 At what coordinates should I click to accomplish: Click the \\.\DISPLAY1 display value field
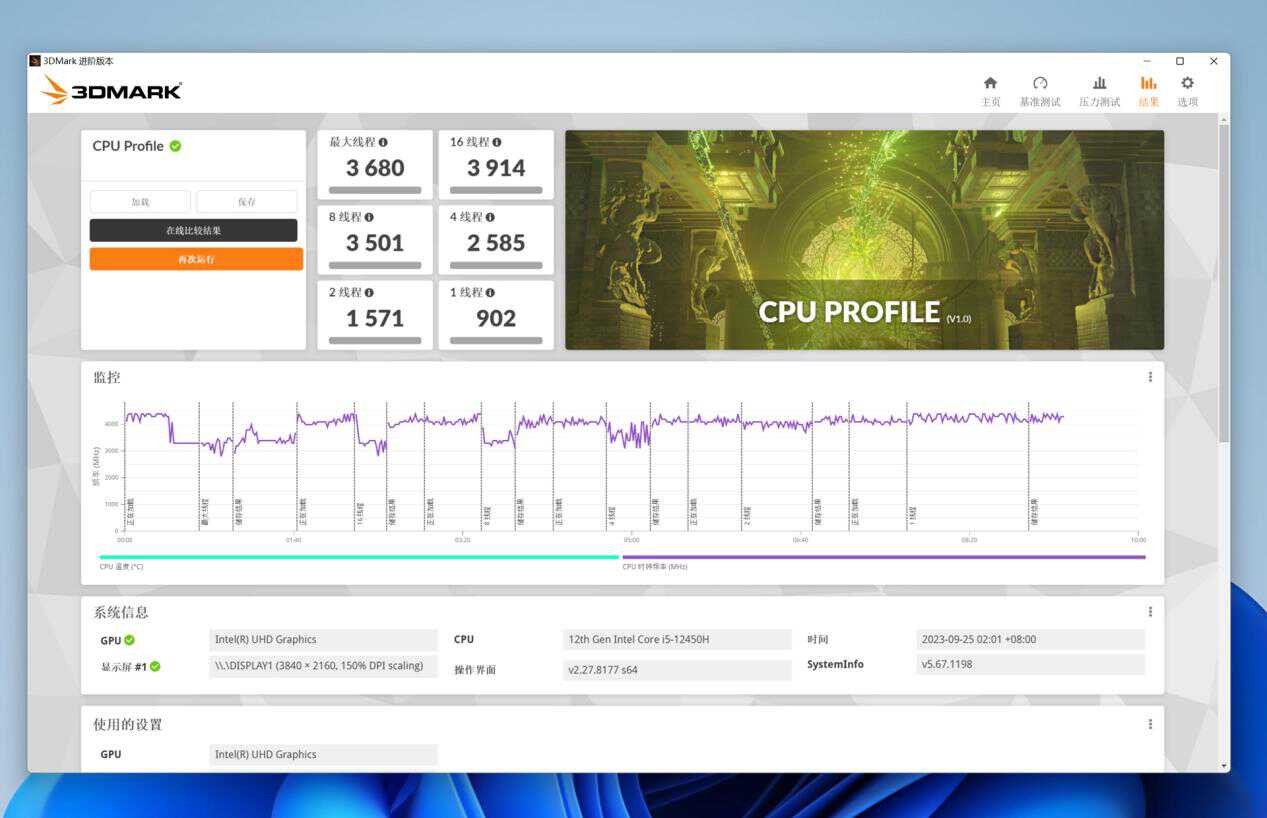point(323,666)
